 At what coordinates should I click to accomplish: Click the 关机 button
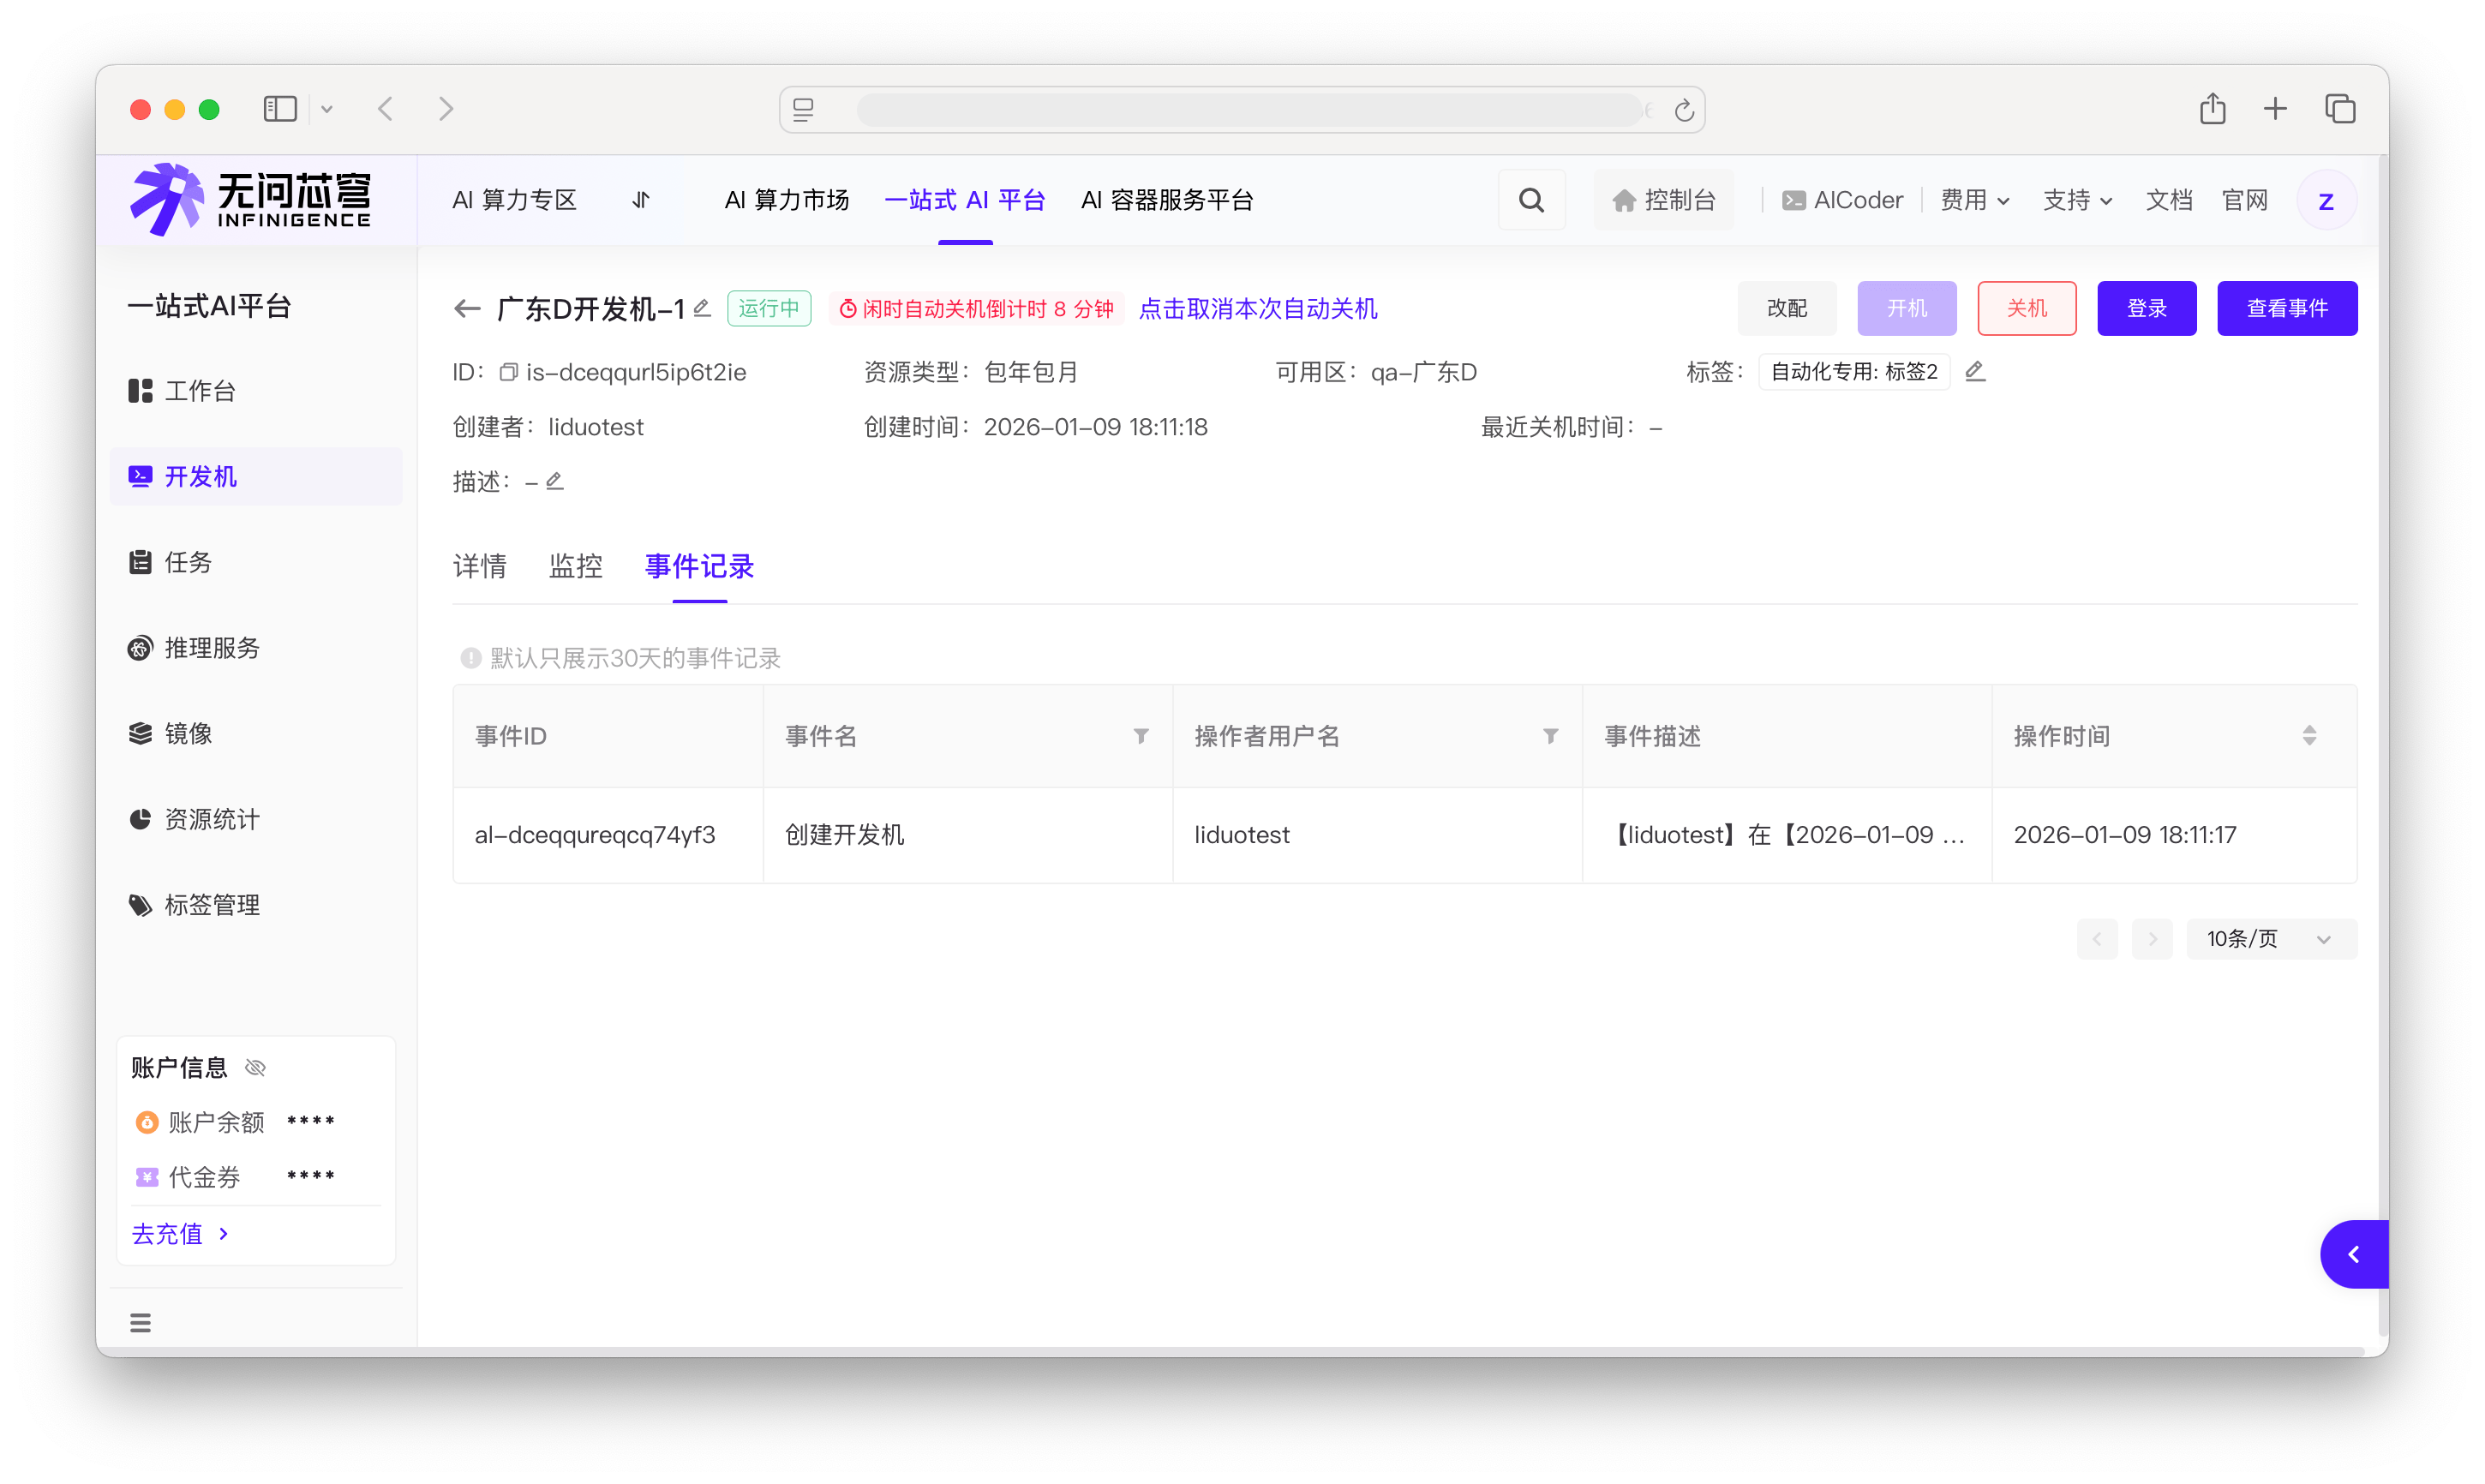tap(2026, 309)
